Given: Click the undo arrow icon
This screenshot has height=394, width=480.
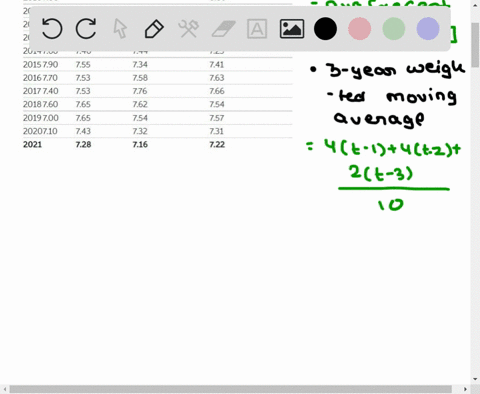Looking at the screenshot, I should pos(52,29).
